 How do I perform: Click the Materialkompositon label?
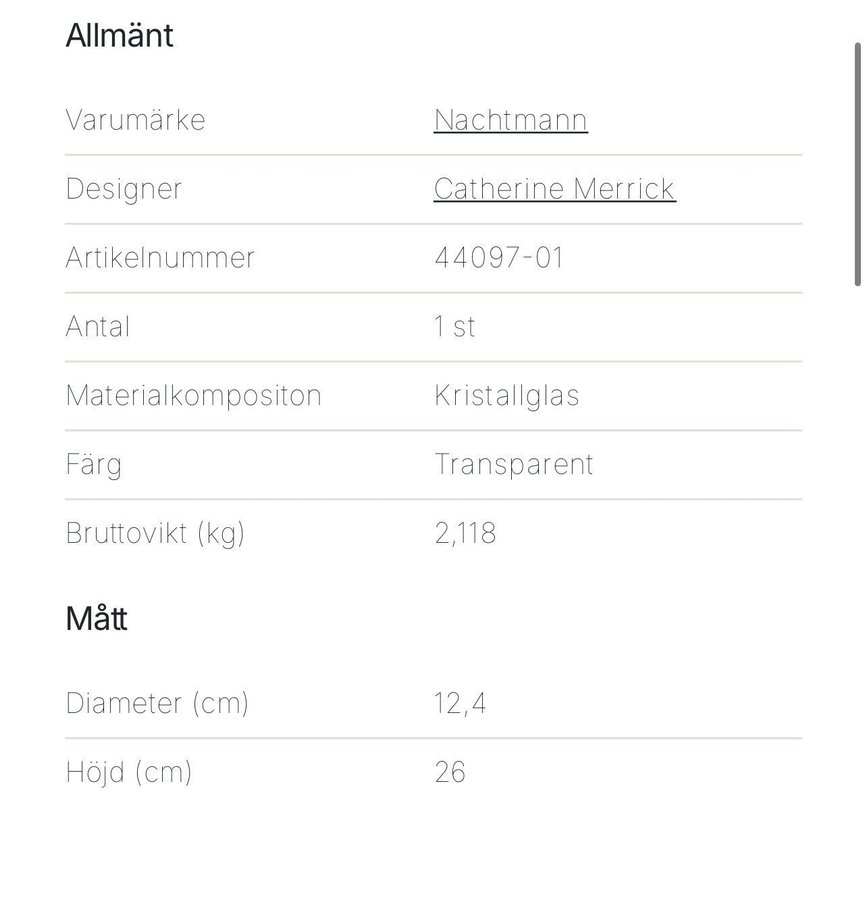coord(193,396)
